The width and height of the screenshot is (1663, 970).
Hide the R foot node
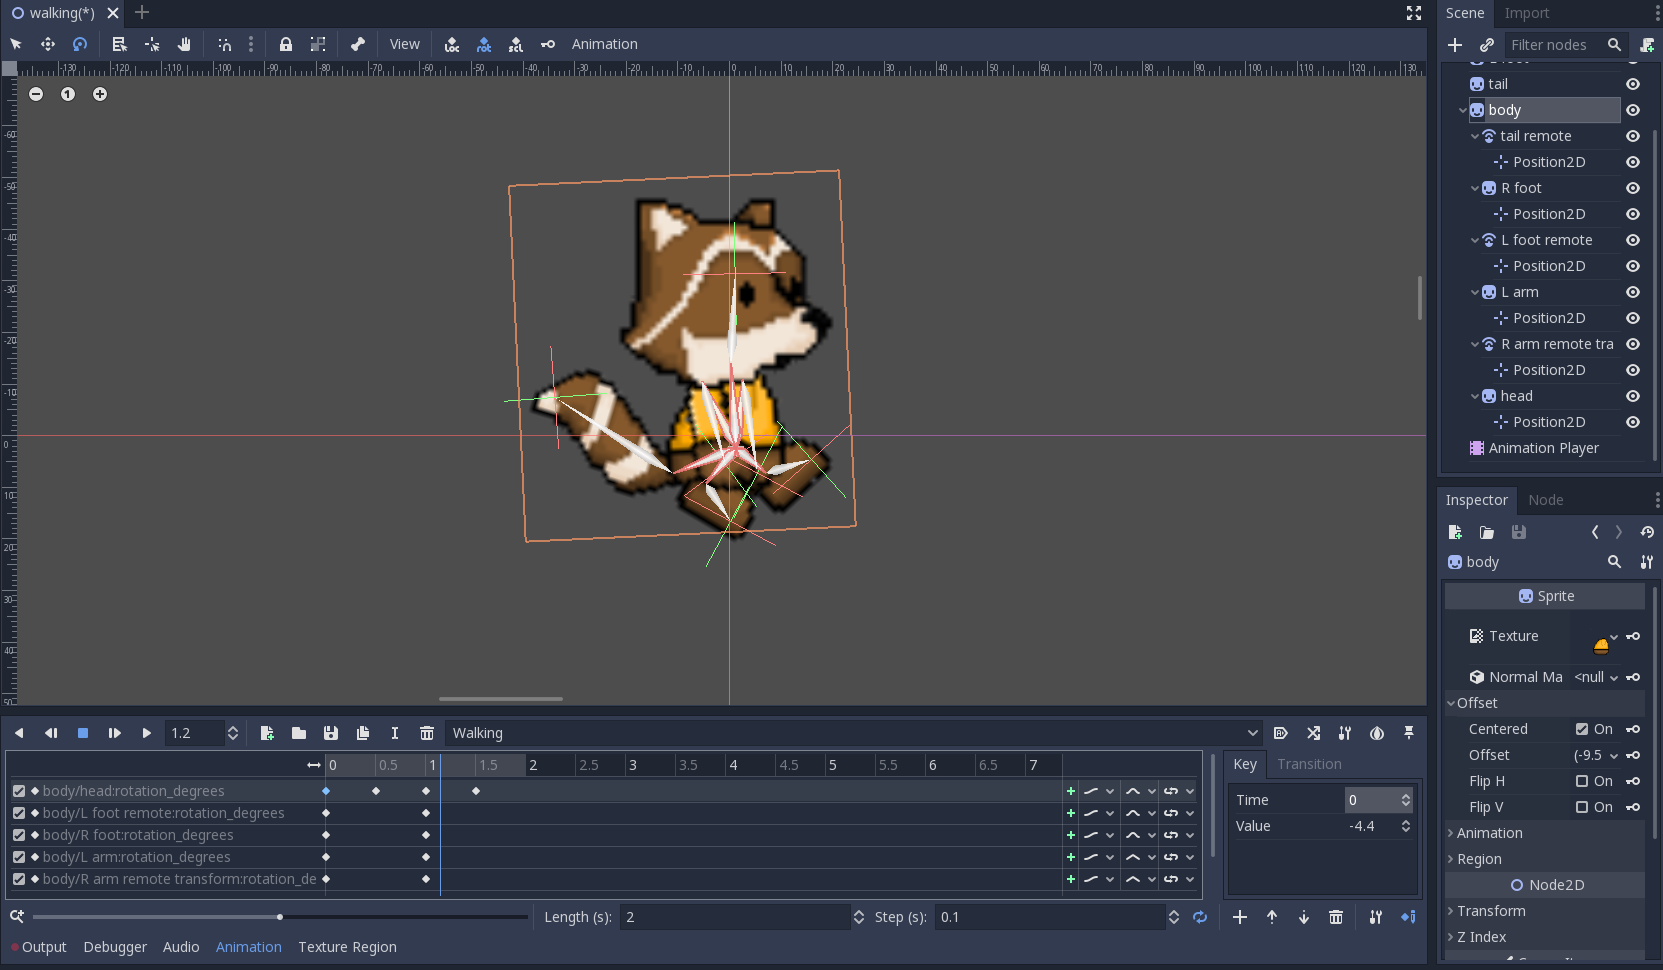(x=1633, y=188)
